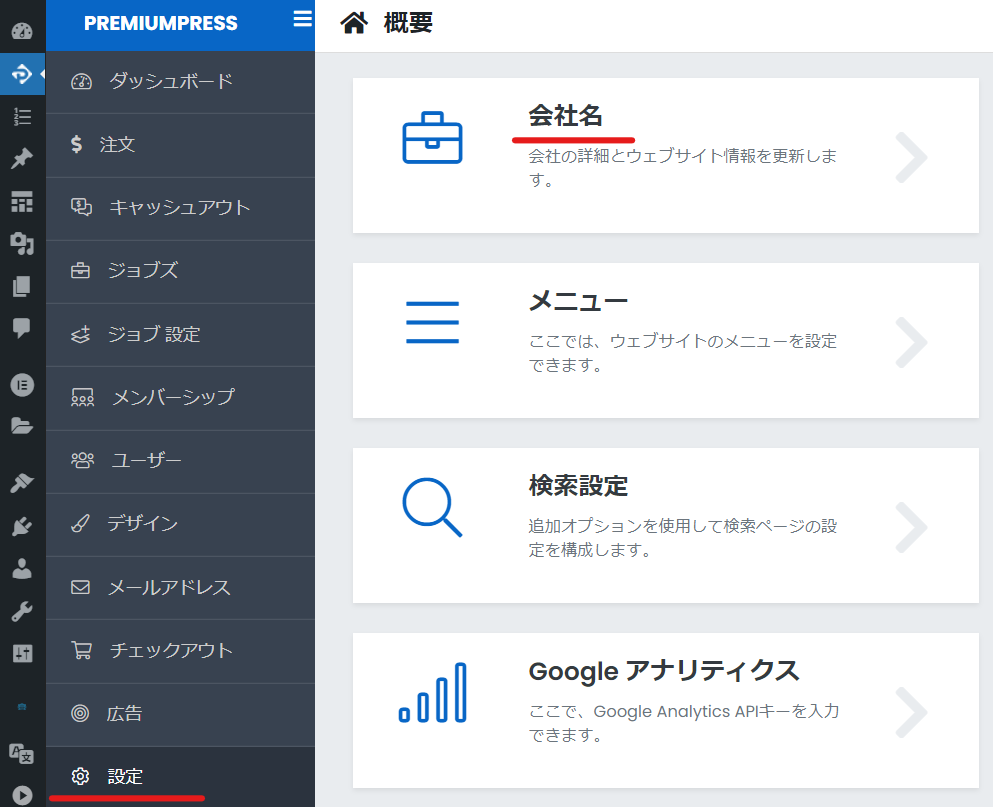
Task: Click the collapse menu play icon
Action: tap(22, 796)
